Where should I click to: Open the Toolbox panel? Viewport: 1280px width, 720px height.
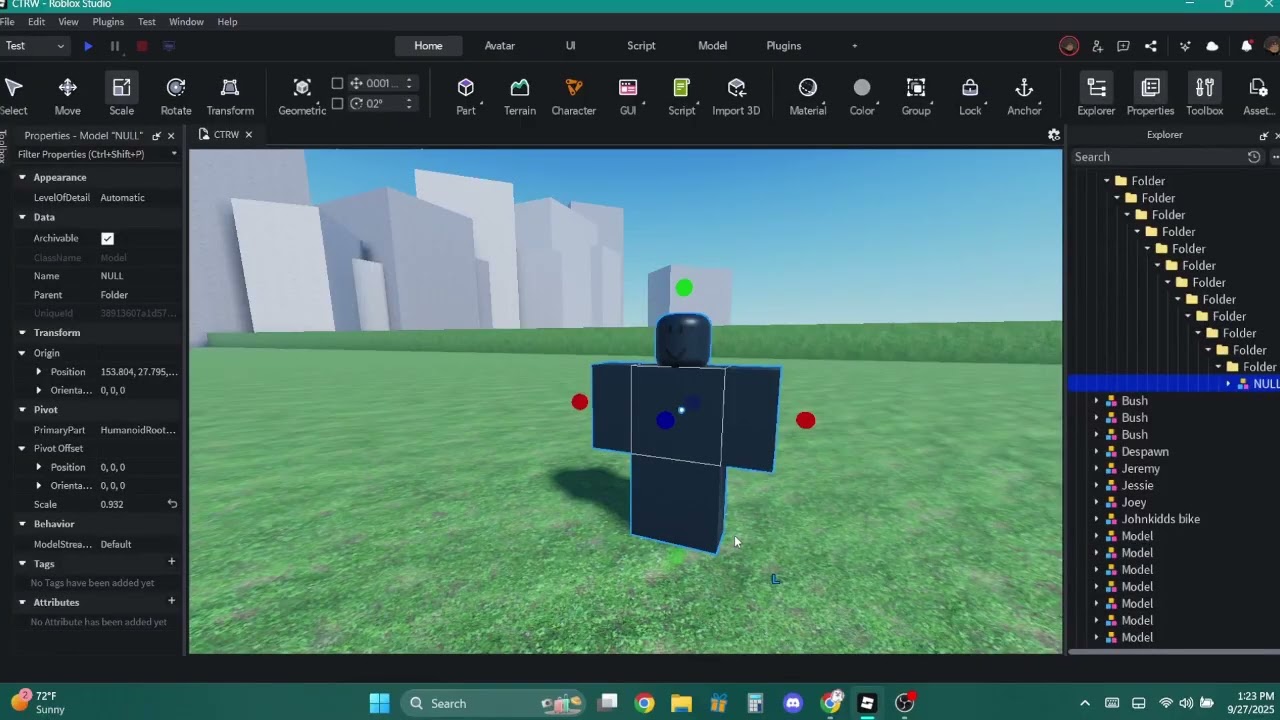(1204, 97)
